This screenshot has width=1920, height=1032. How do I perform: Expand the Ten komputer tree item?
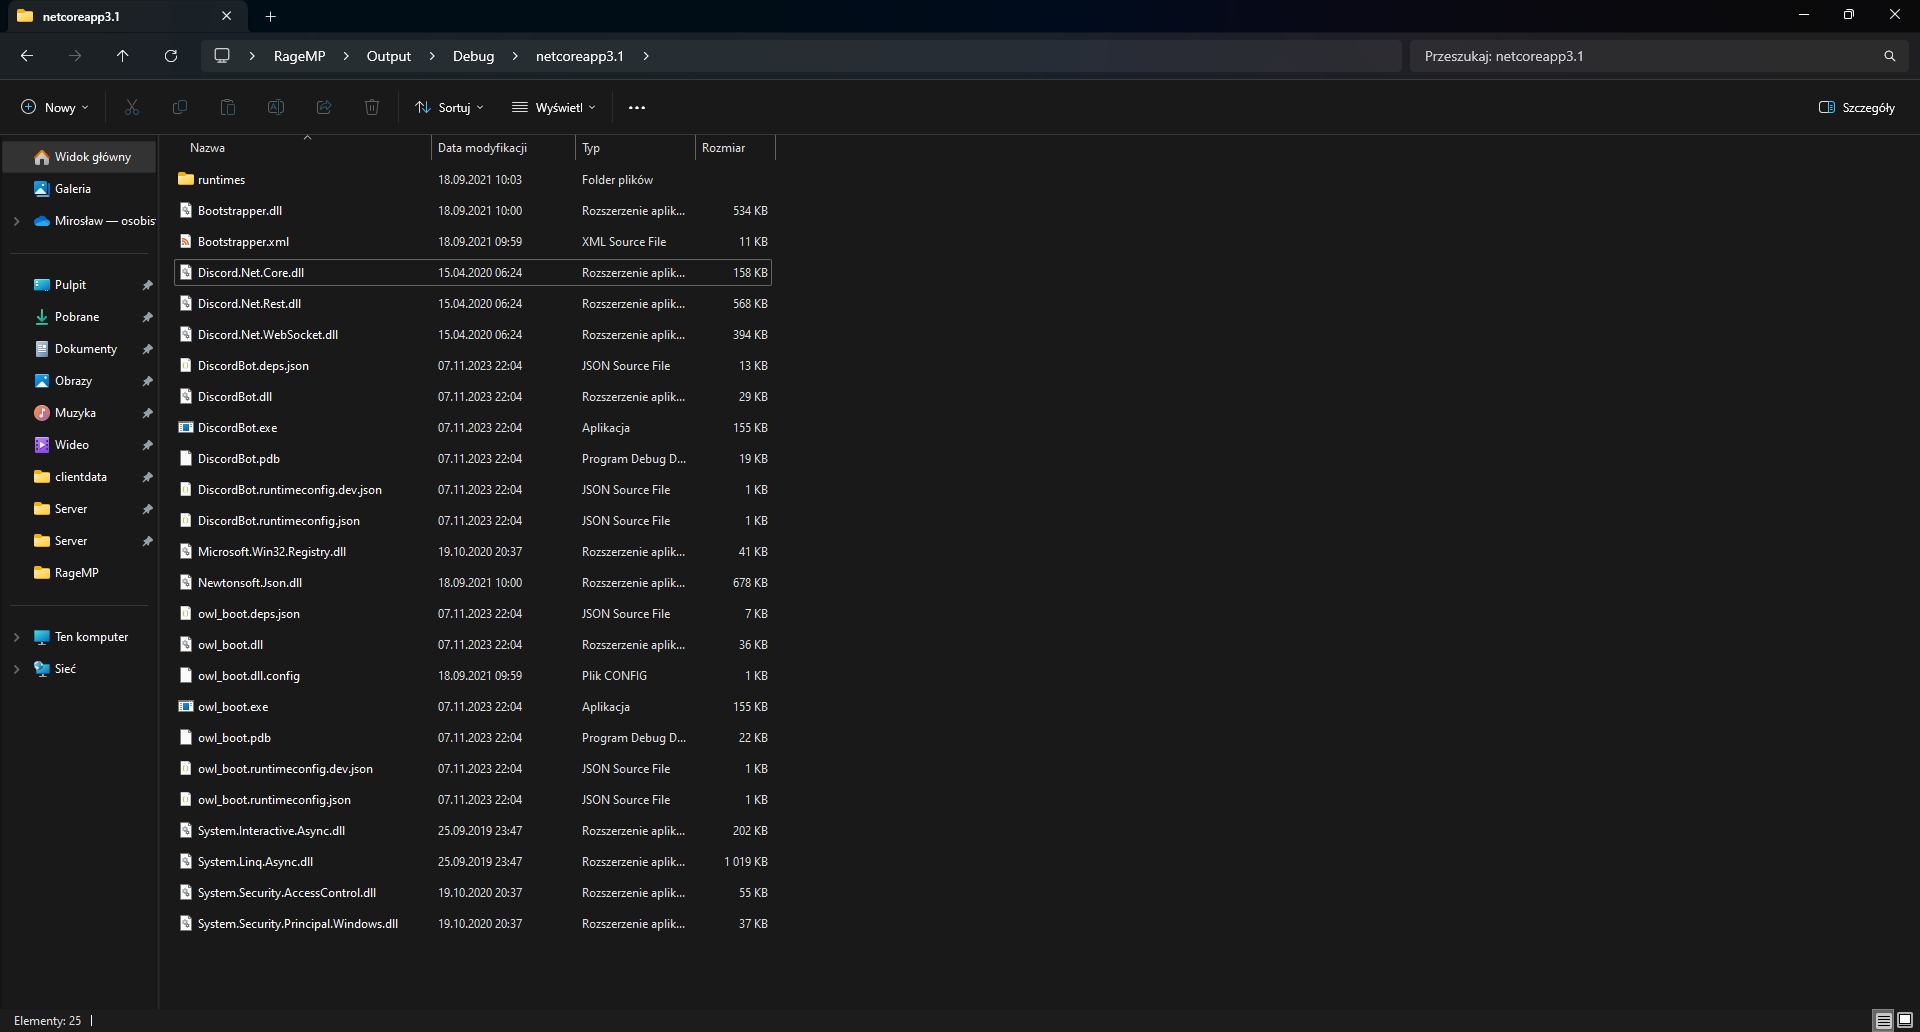point(16,637)
